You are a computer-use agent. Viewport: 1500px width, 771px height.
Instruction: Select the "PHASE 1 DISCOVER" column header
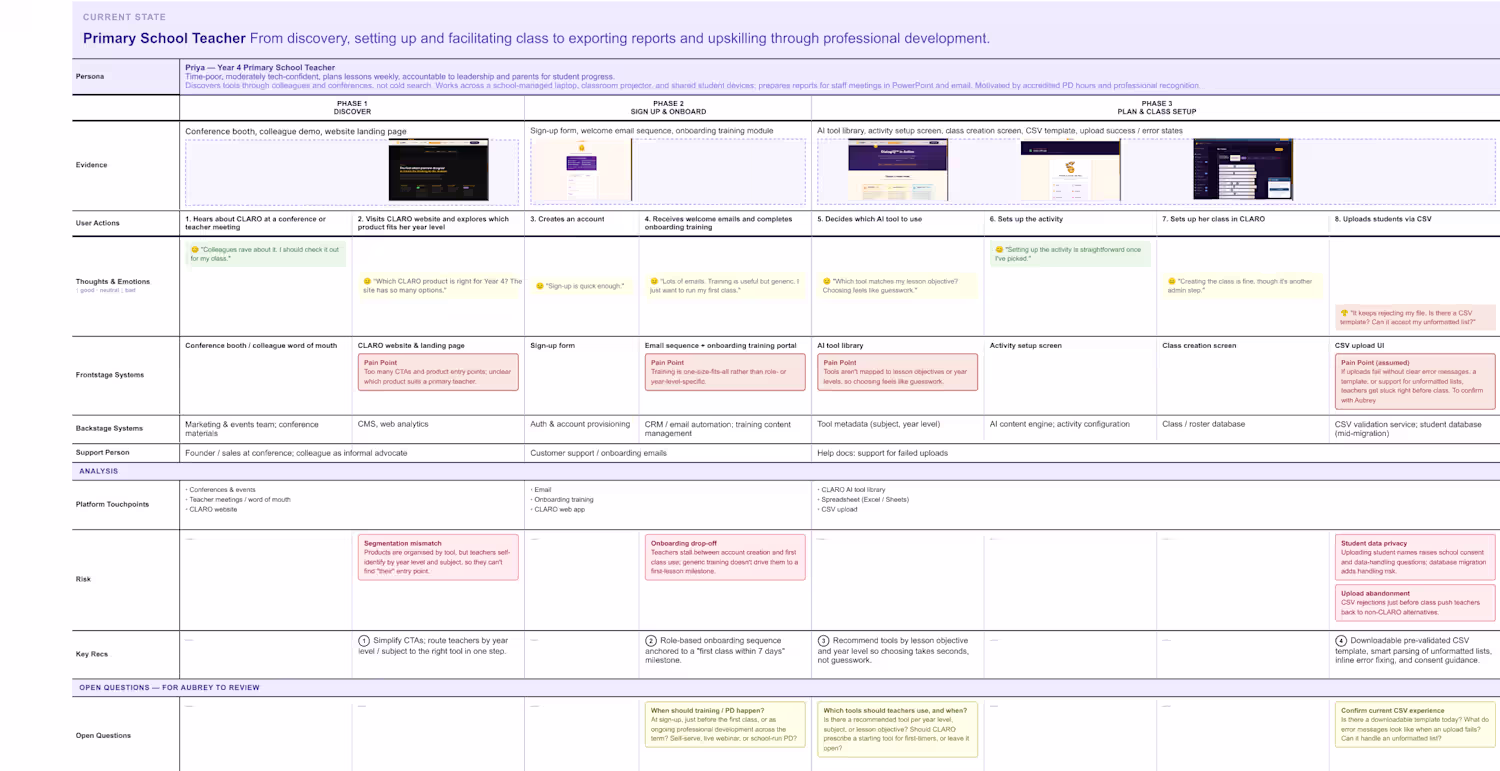pos(352,108)
